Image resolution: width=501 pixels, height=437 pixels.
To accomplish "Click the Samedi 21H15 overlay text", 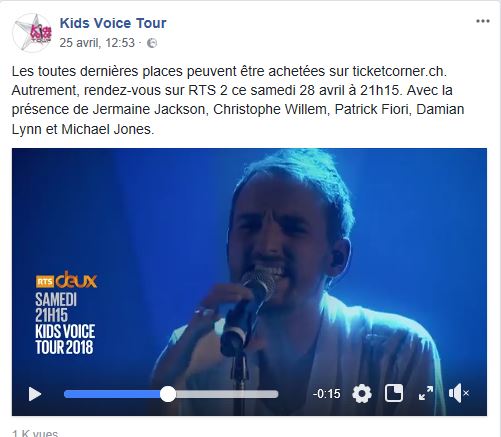I will pos(56,307).
